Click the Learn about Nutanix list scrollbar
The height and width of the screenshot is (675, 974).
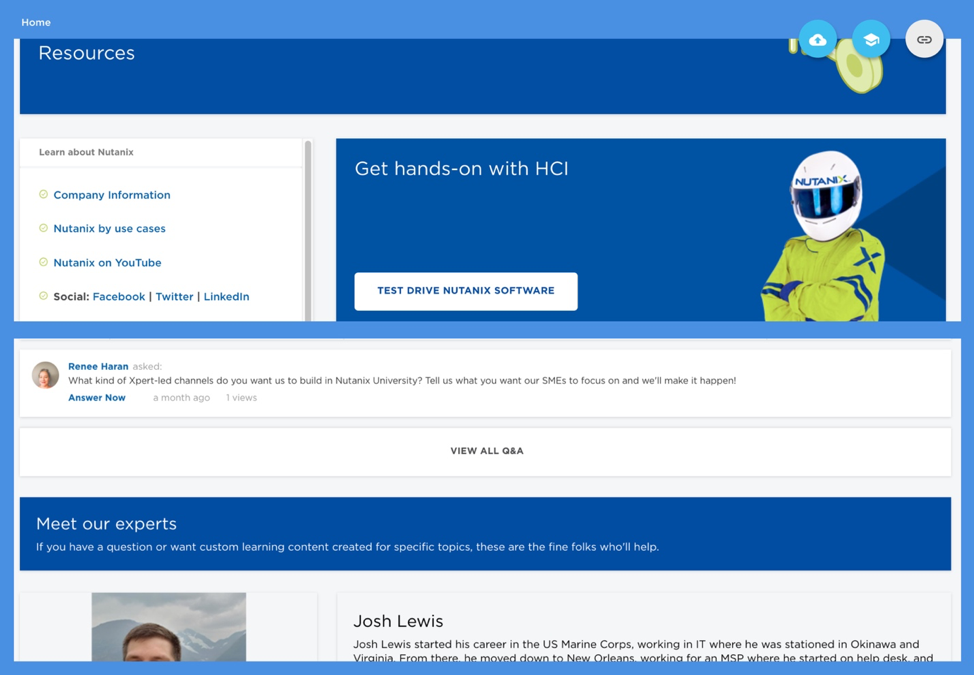(x=307, y=230)
